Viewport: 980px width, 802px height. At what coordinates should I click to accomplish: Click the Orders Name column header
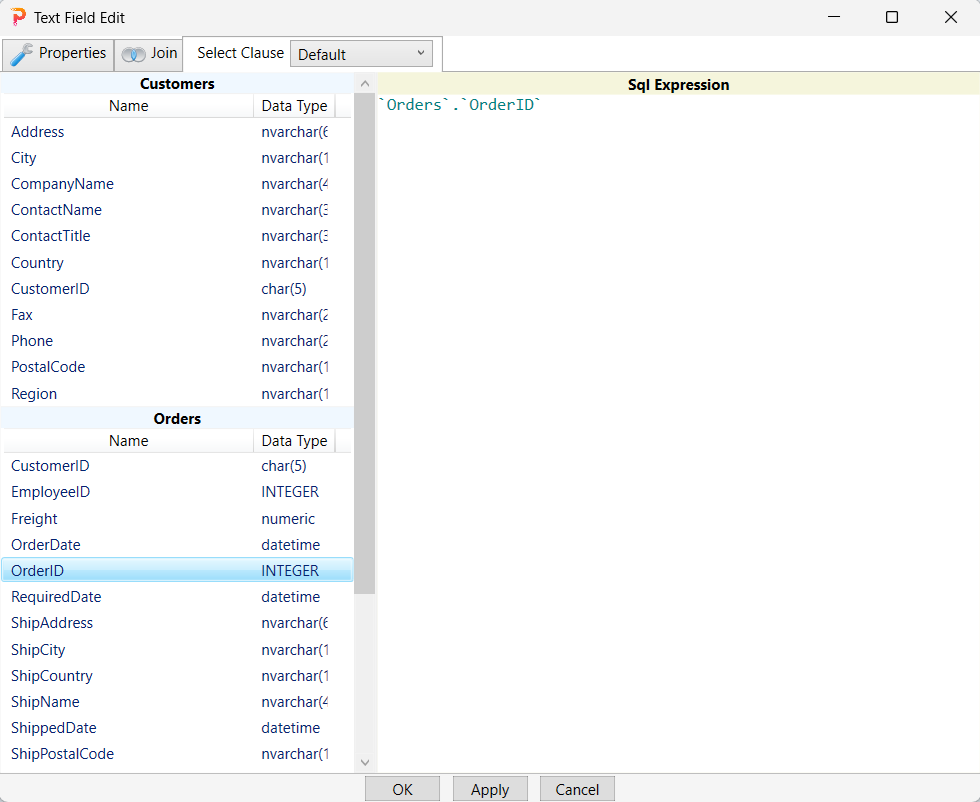[128, 441]
